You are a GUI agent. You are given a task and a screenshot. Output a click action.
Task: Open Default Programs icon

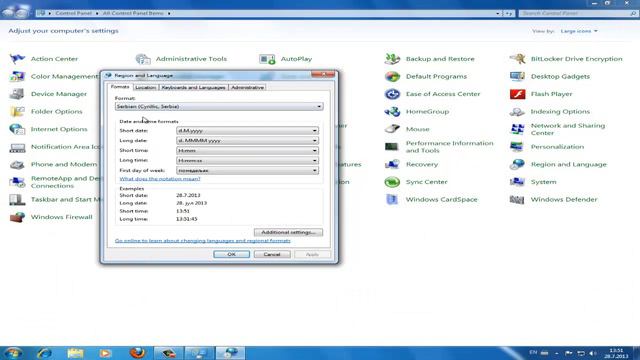click(392, 76)
